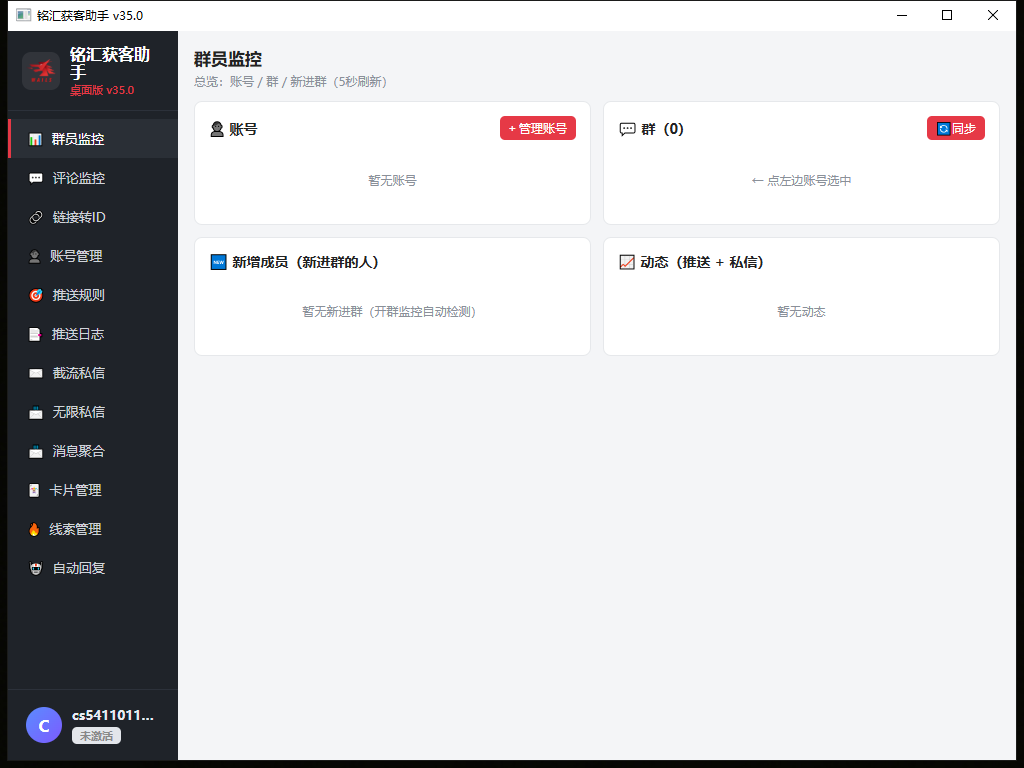Open the 群员监控 menu item
Screen dimensions: 1024x768
tap(93, 138)
